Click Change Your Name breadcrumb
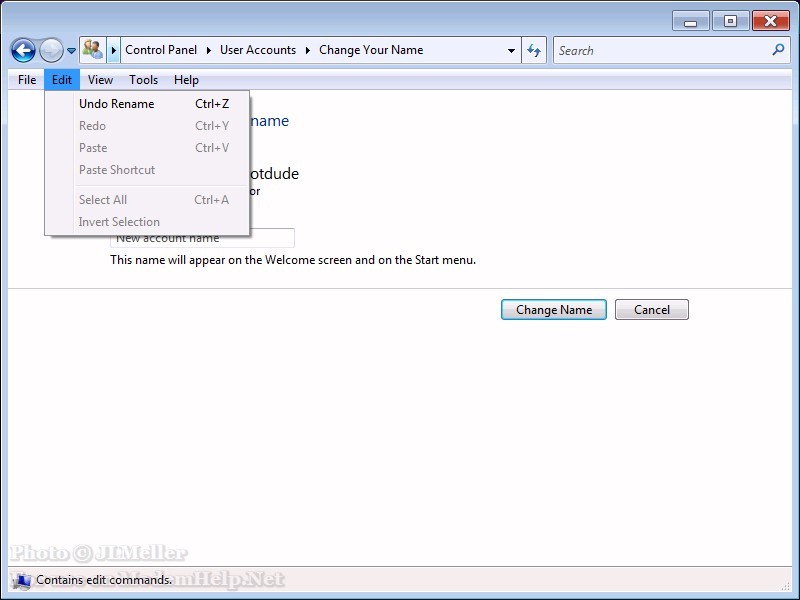 [x=371, y=50]
